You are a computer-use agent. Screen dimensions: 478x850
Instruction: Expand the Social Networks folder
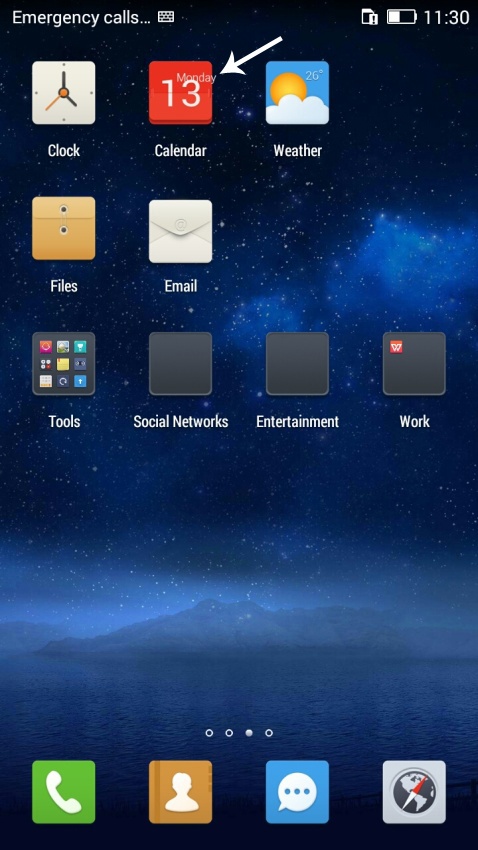pos(180,364)
